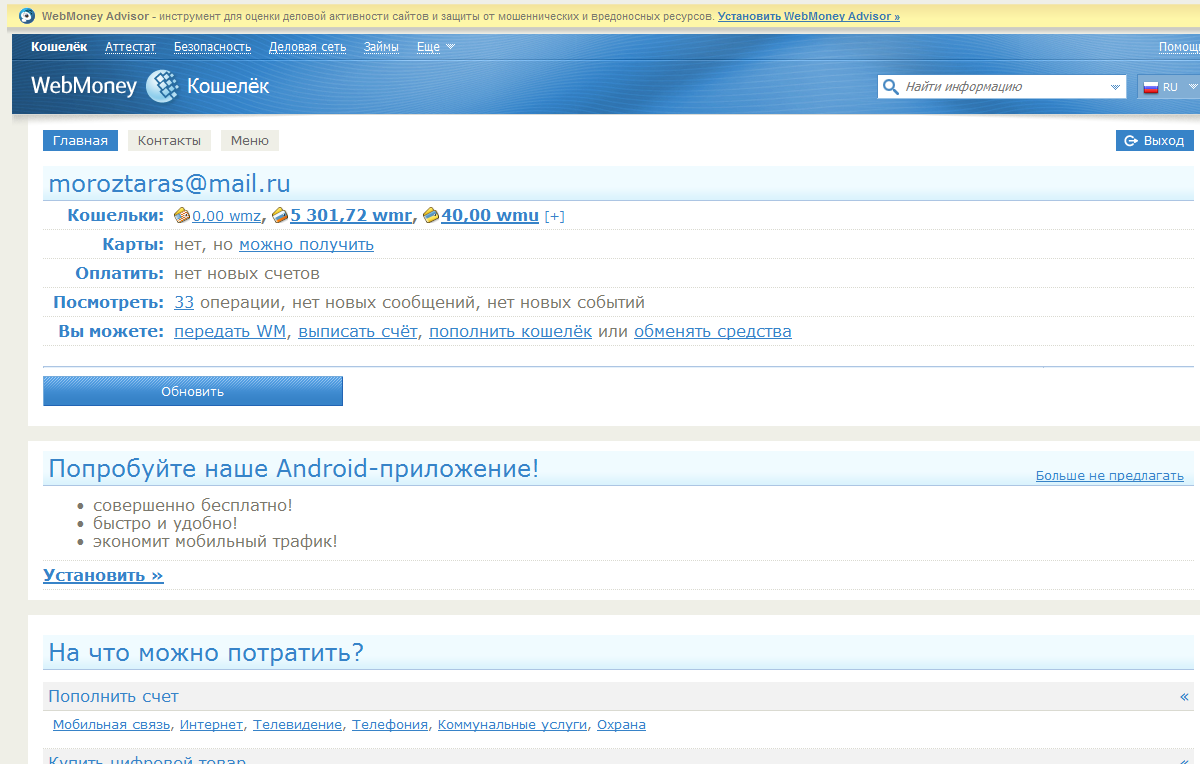Click the передать WM link

coord(230,331)
